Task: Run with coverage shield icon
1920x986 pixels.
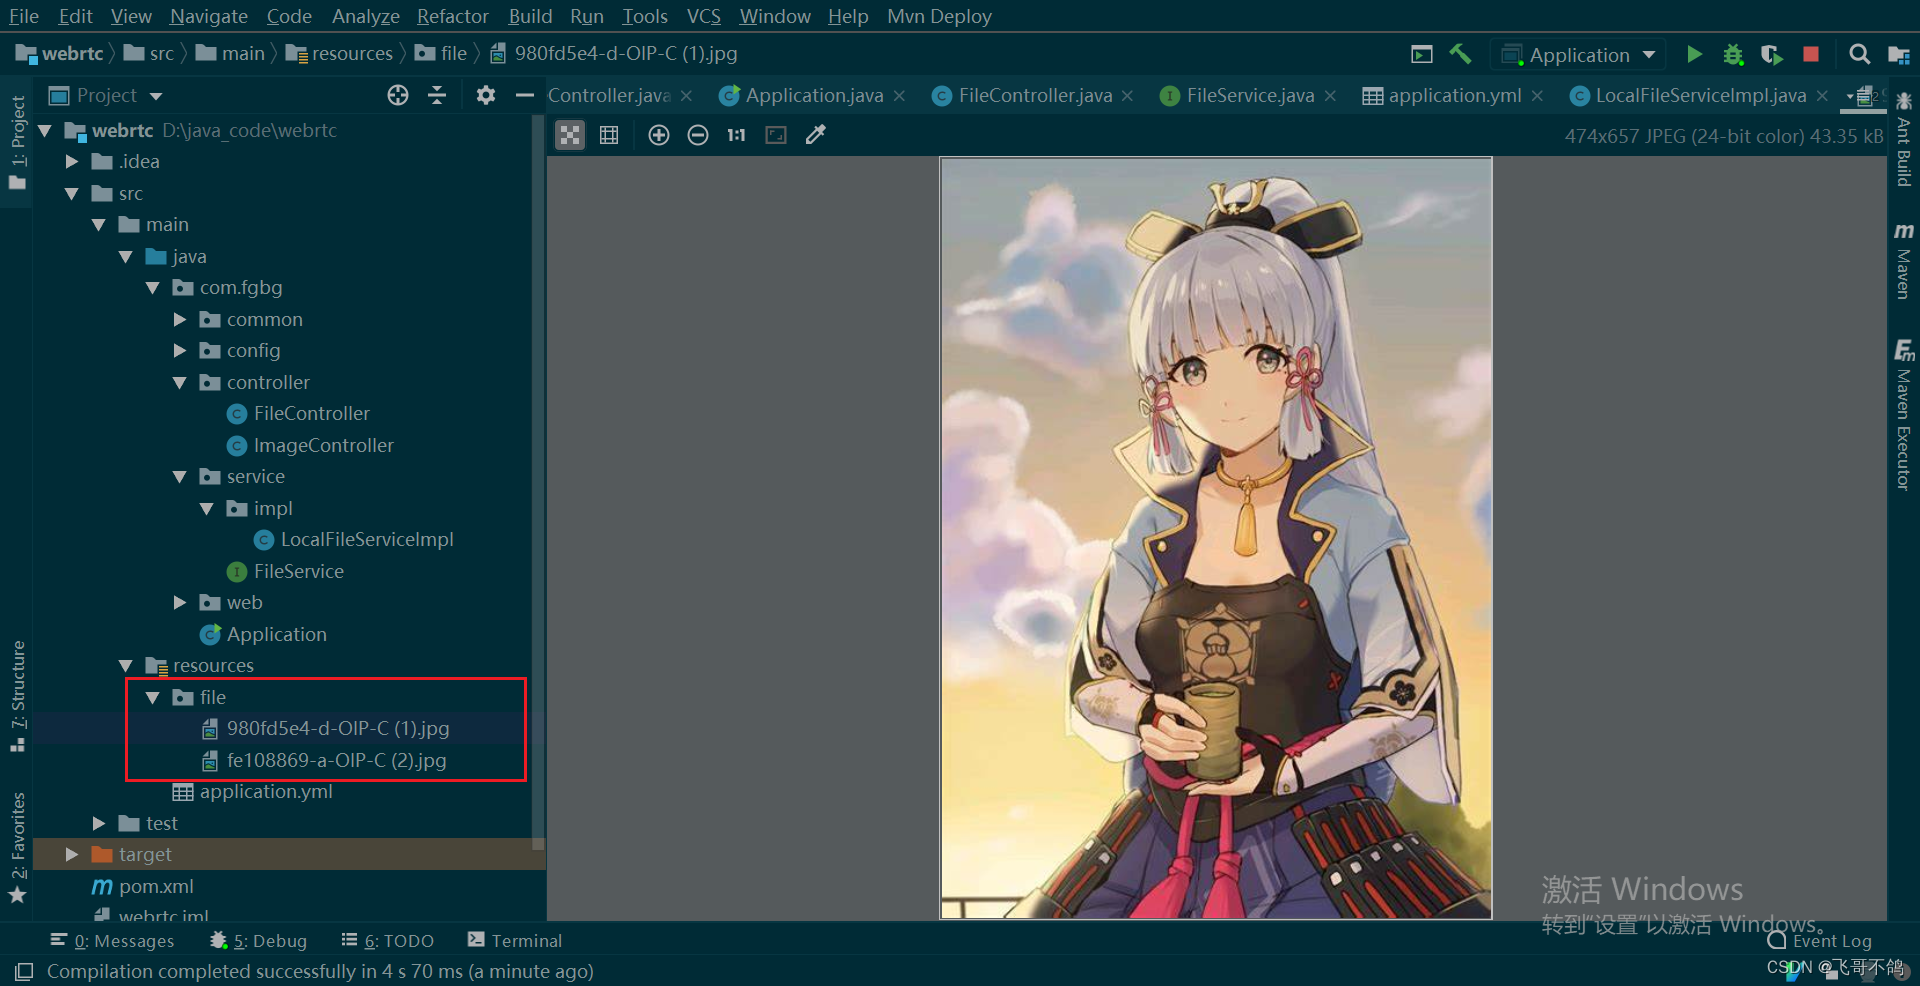Action: [1771, 54]
